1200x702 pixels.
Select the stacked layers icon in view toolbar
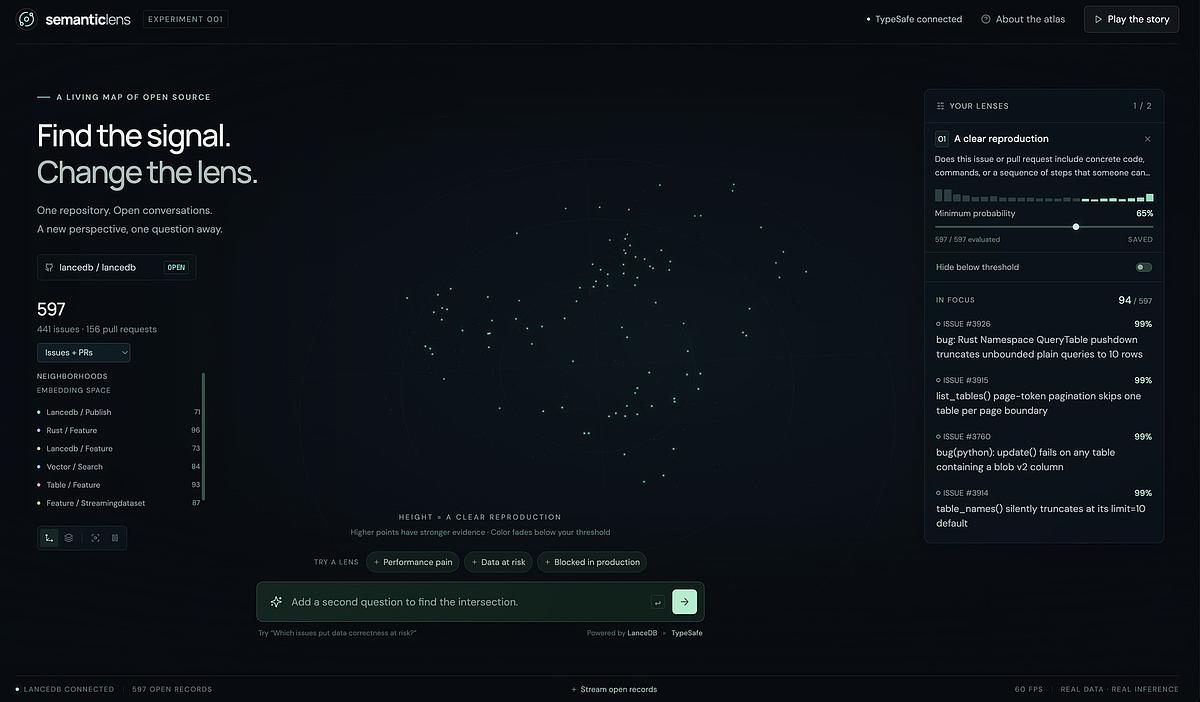(x=69, y=538)
